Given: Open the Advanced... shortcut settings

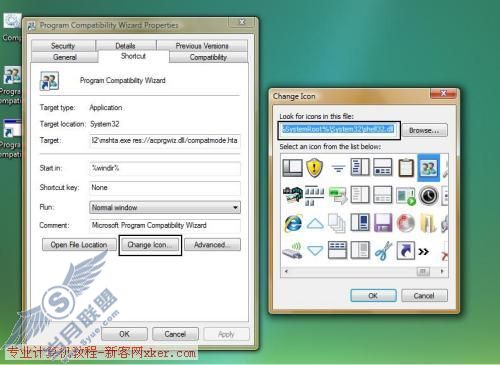Looking at the screenshot, I should tap(212, 245).
